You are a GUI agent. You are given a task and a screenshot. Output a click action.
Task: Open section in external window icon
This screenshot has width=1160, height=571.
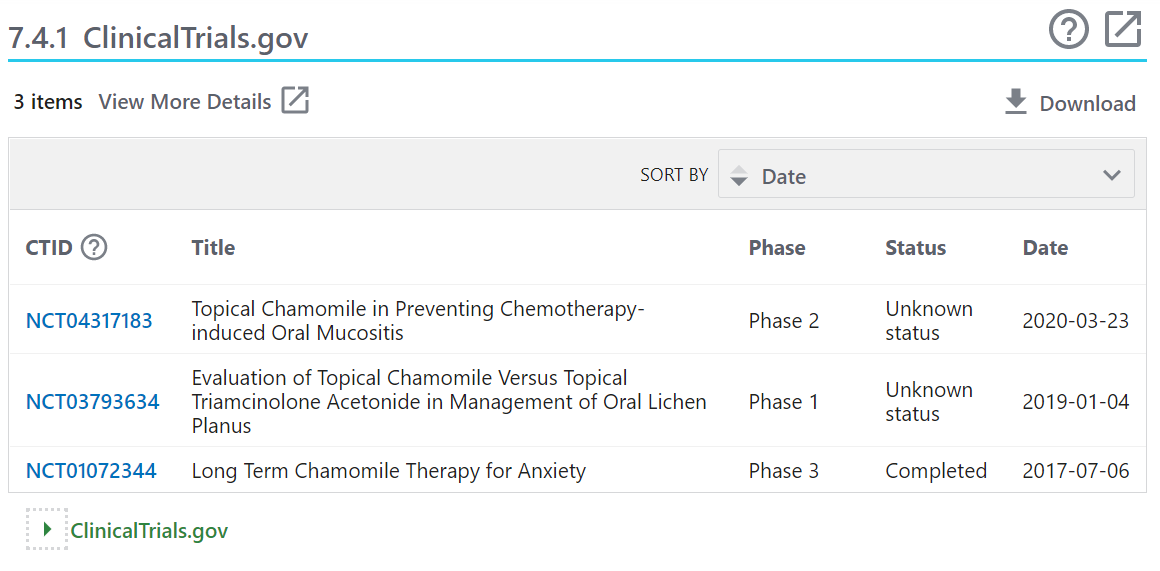click(x=1123, y=29)
